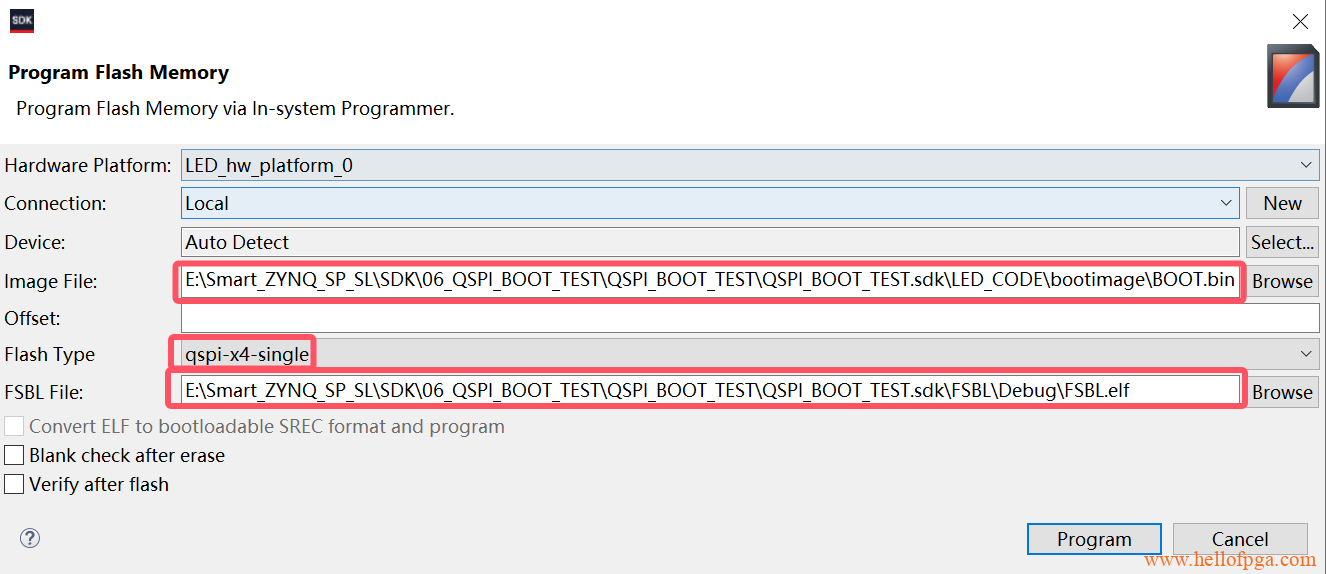Click the flash memory card icon
Image resolution: width=1326 pixels, height=574 pixels.
(1292, 76)
